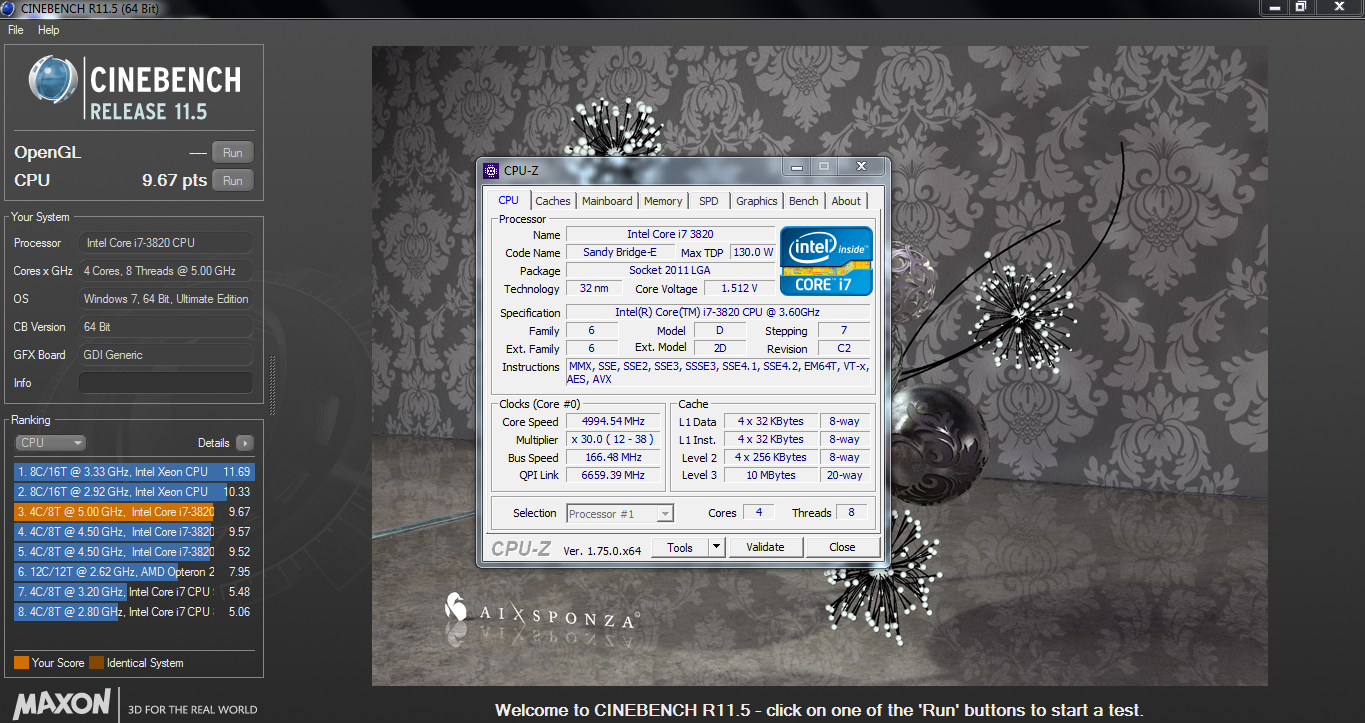This screenshot has width=1365, height=723.
Task: Click the Package Socket 2011 LGA field
Action: pos(670,271)
